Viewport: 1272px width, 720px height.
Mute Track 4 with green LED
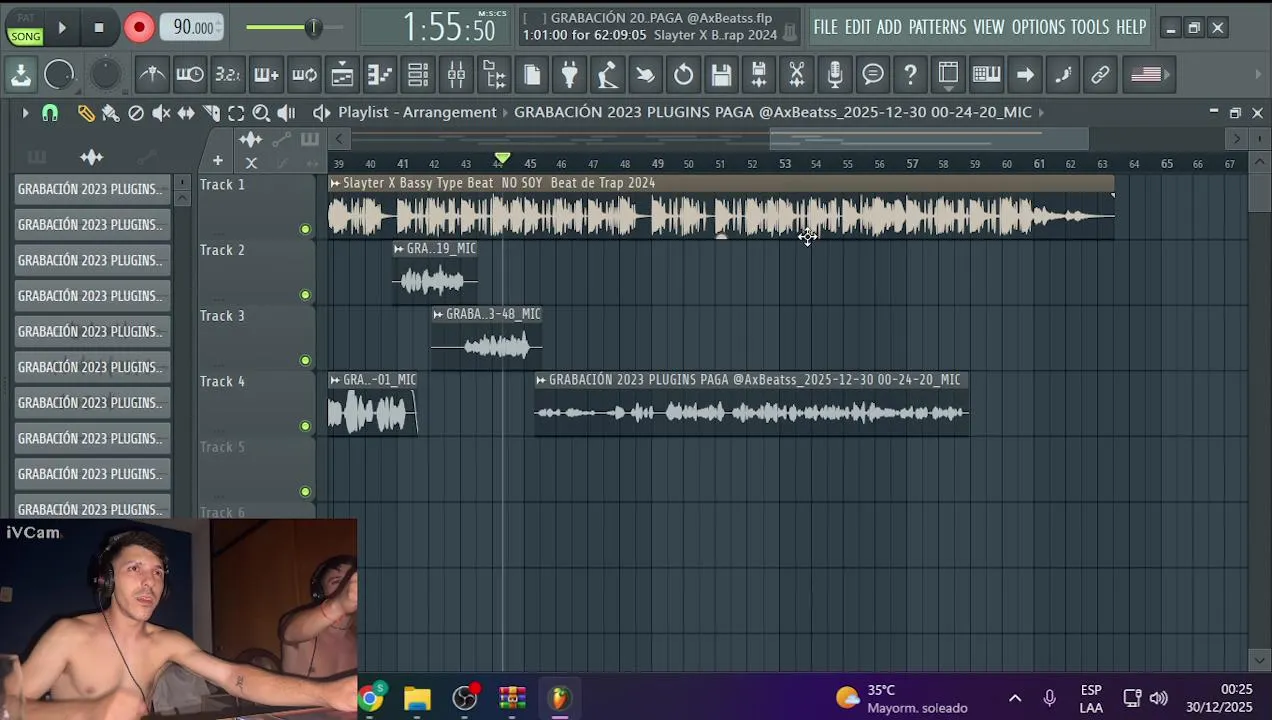click(x=305, y=426)
